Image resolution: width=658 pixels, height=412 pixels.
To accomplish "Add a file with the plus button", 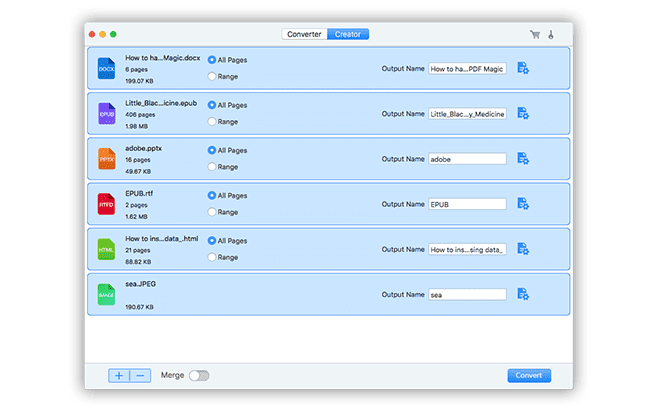I will pyautogui.click(x=119, y=375).
